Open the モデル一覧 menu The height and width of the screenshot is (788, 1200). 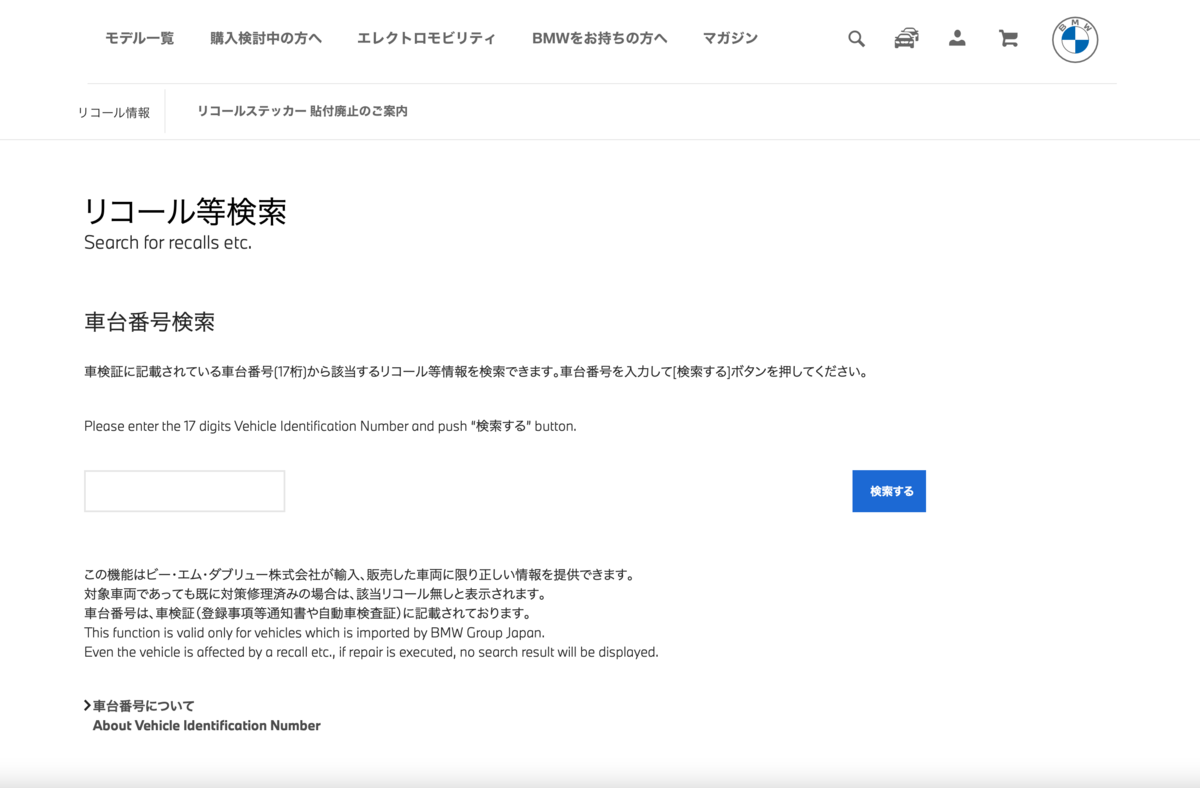click(140, 38)
